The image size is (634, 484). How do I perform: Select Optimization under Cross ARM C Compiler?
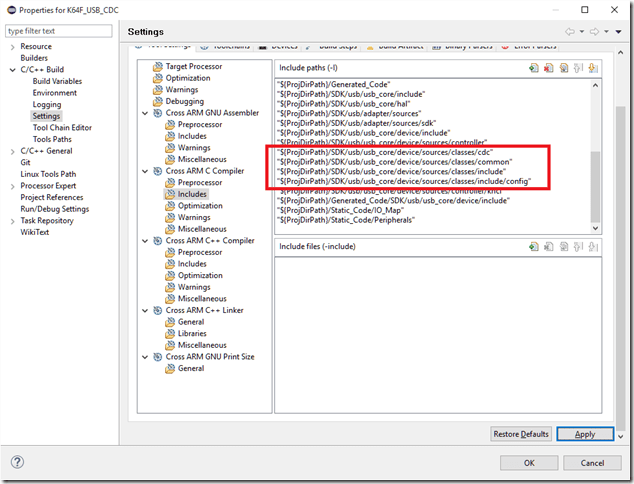pyautogui.click(x=200, y=206)
